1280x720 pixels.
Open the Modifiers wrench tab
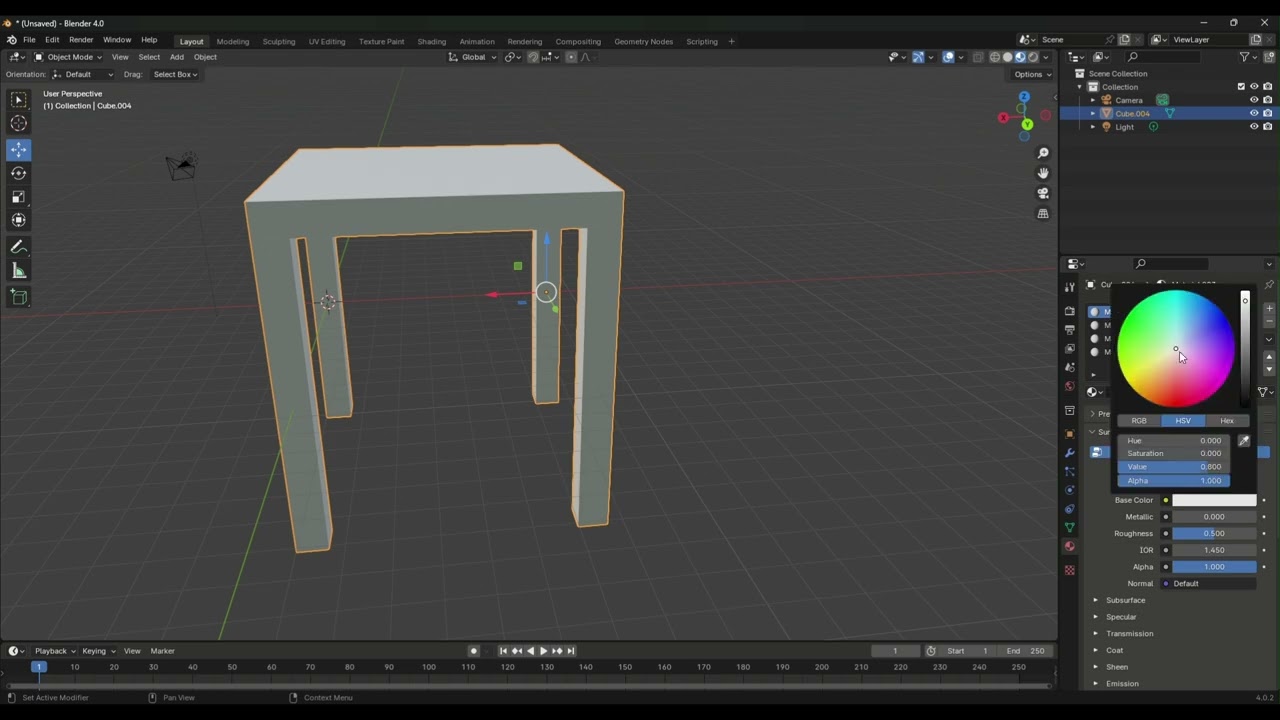(x=1070, y=453)
